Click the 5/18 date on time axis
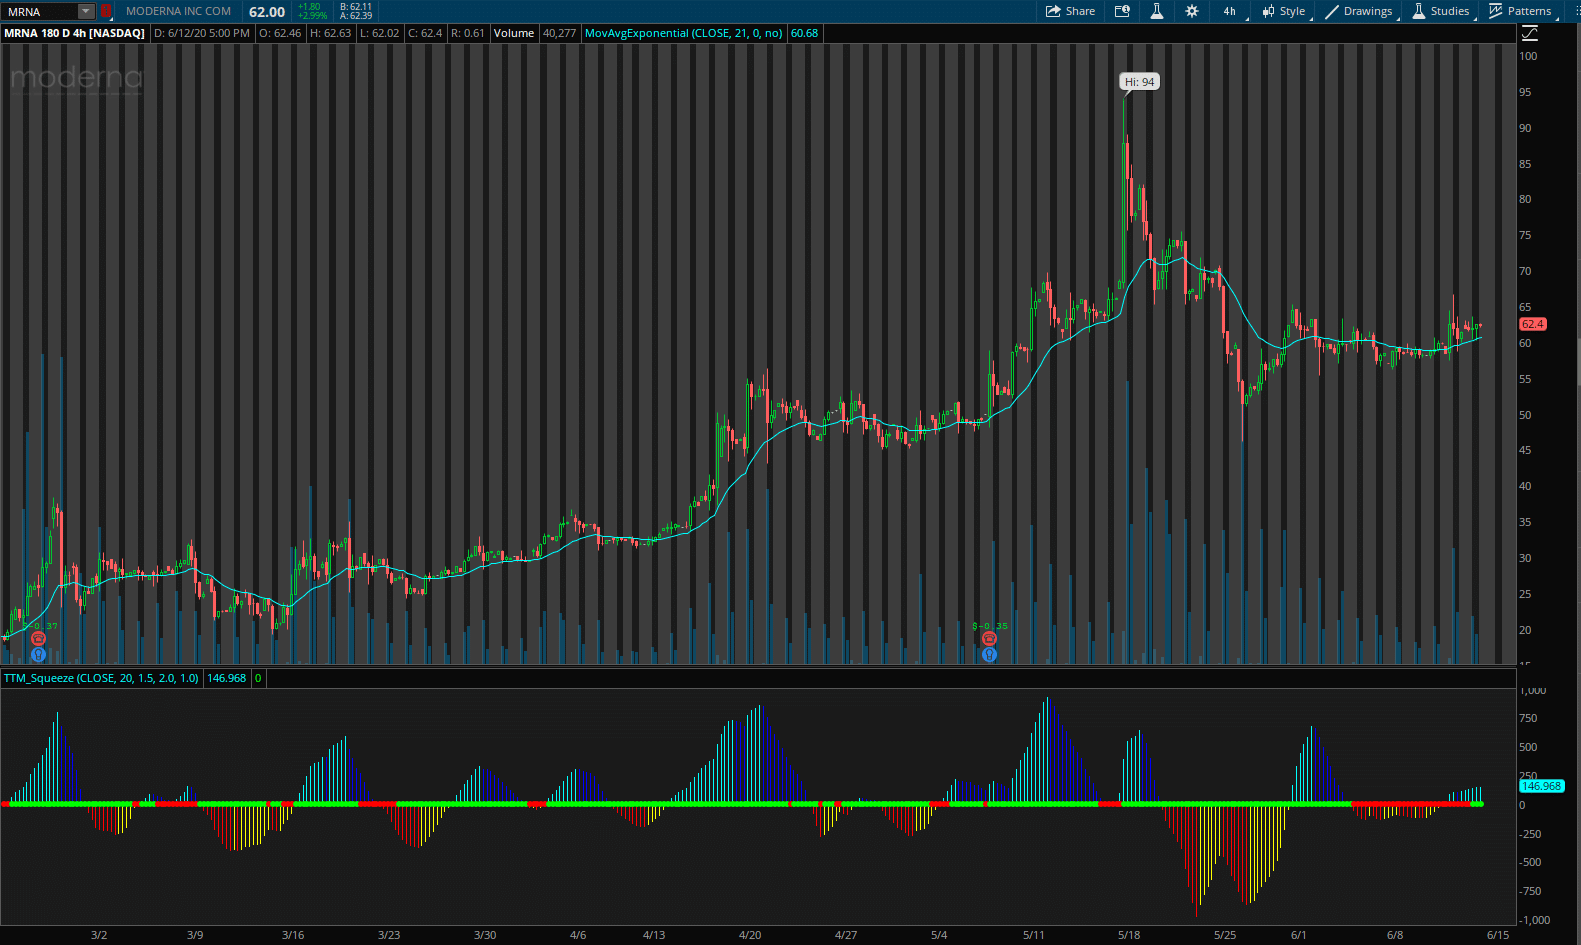Screen dimensions: 1581x945 [x=1129, y=935]
